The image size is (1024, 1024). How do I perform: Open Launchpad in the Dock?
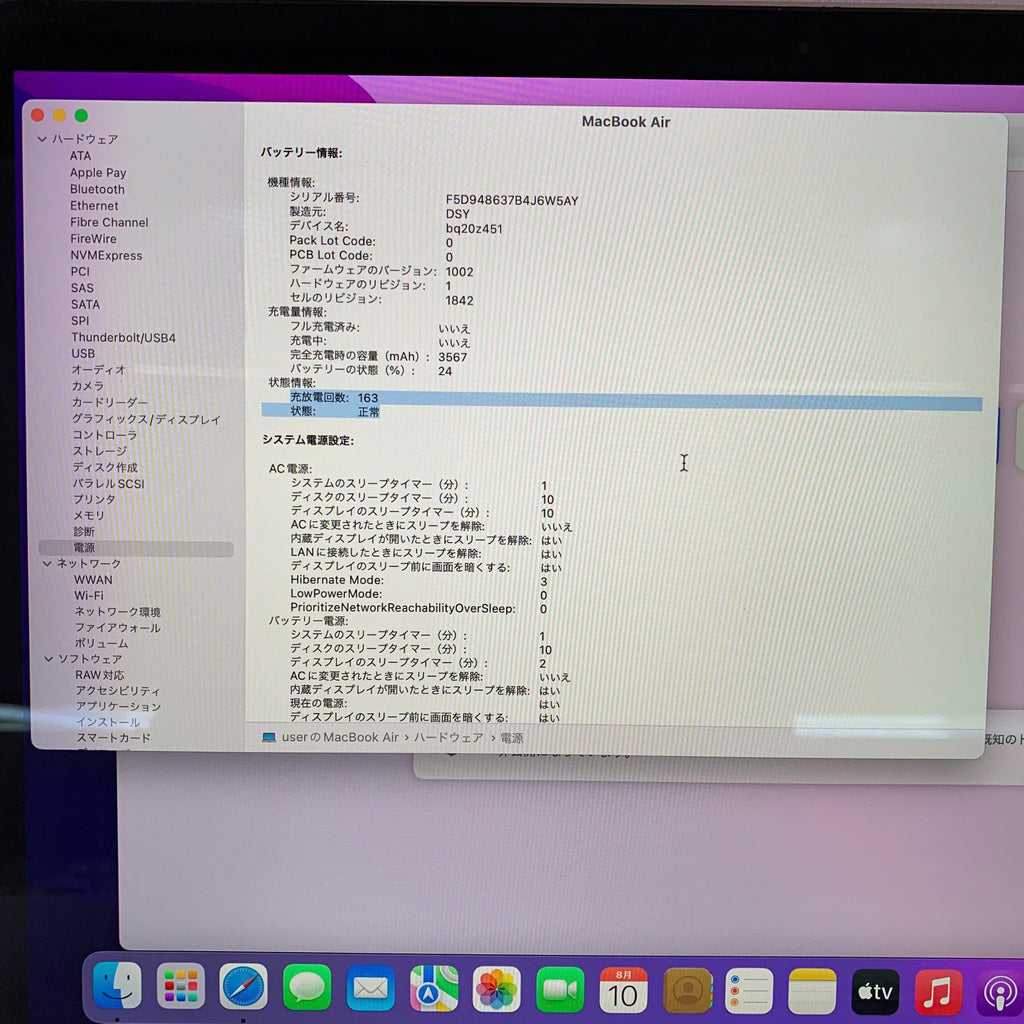[x=181, y=986]
